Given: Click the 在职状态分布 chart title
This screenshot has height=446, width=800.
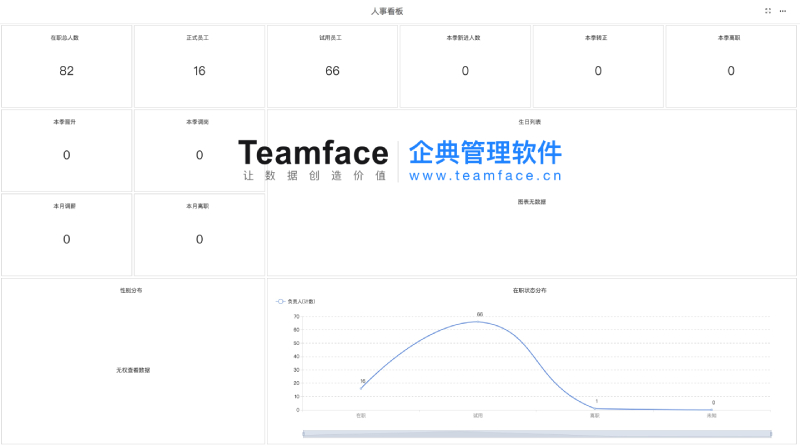Looking at the screenshot, I should coord(530,290).
